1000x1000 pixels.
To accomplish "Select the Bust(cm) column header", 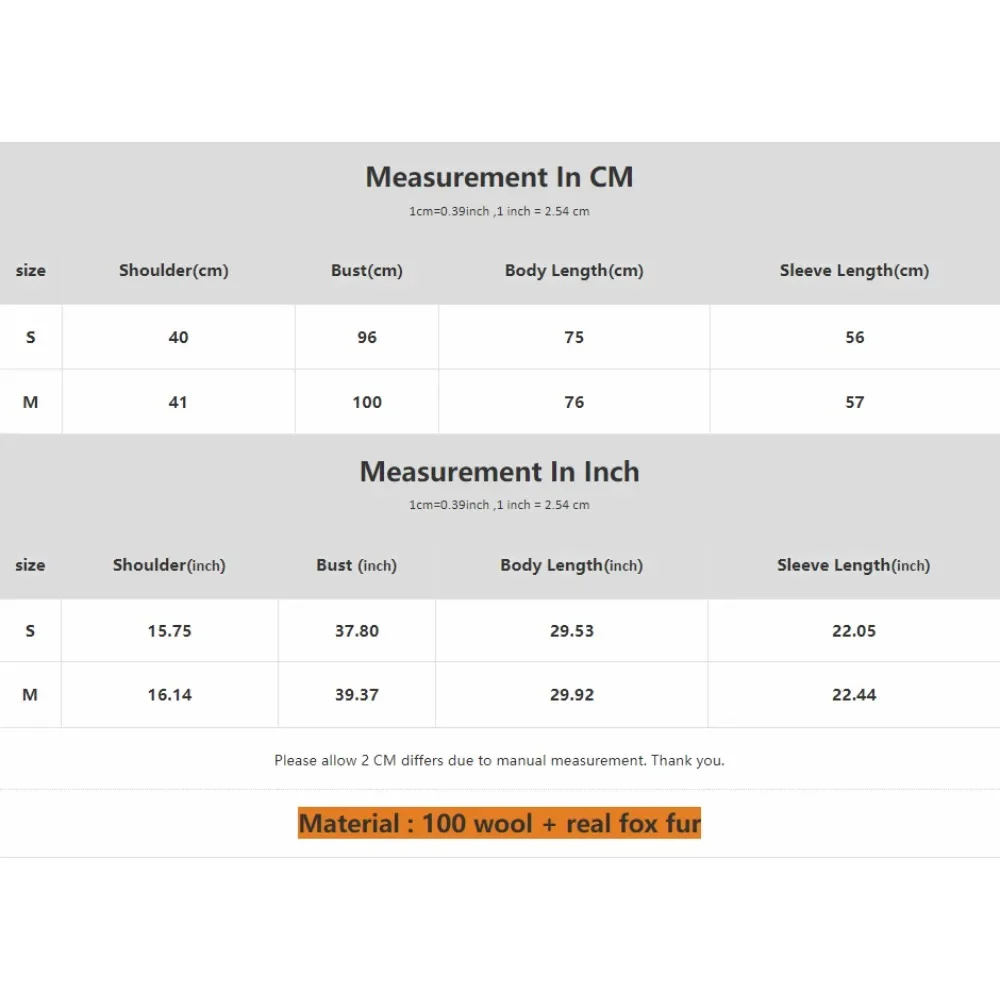I will click(x=366, y=270).
